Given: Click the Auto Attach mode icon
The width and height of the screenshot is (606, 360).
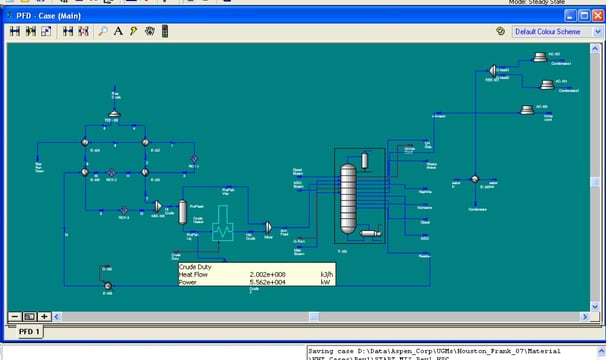Looking at the screenshot, I should (x=31, y=31).
